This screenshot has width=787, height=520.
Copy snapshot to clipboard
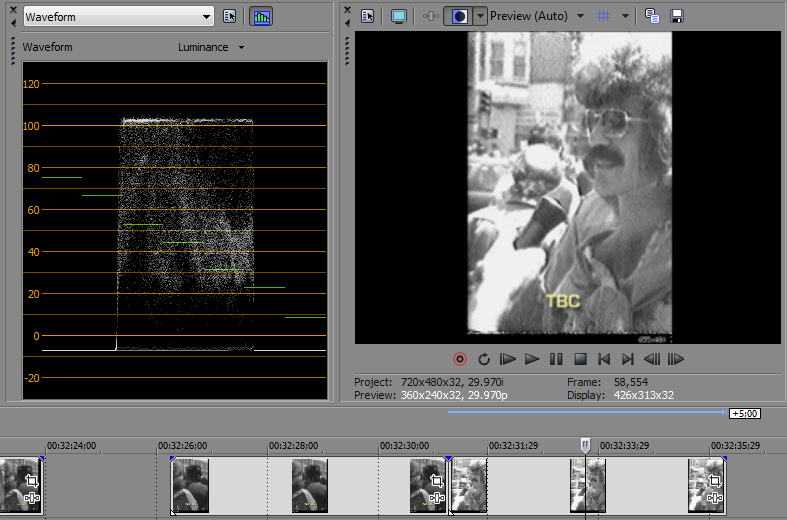pos(653,16)
